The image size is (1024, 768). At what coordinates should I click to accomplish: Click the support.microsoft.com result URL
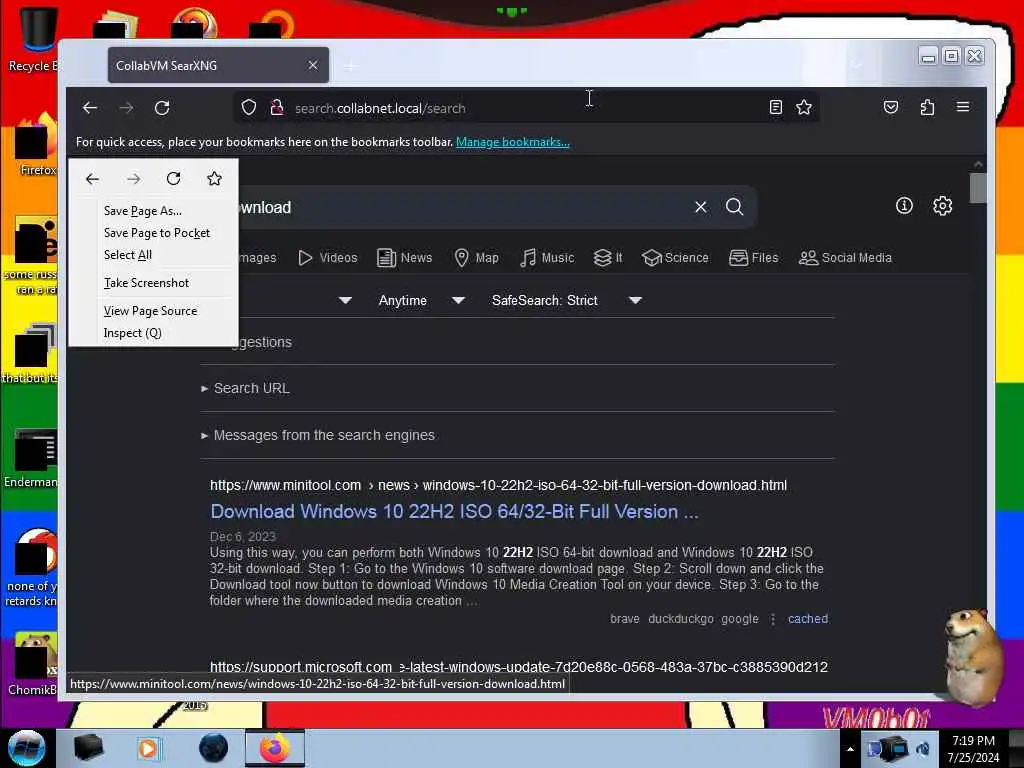click(519, 667)
